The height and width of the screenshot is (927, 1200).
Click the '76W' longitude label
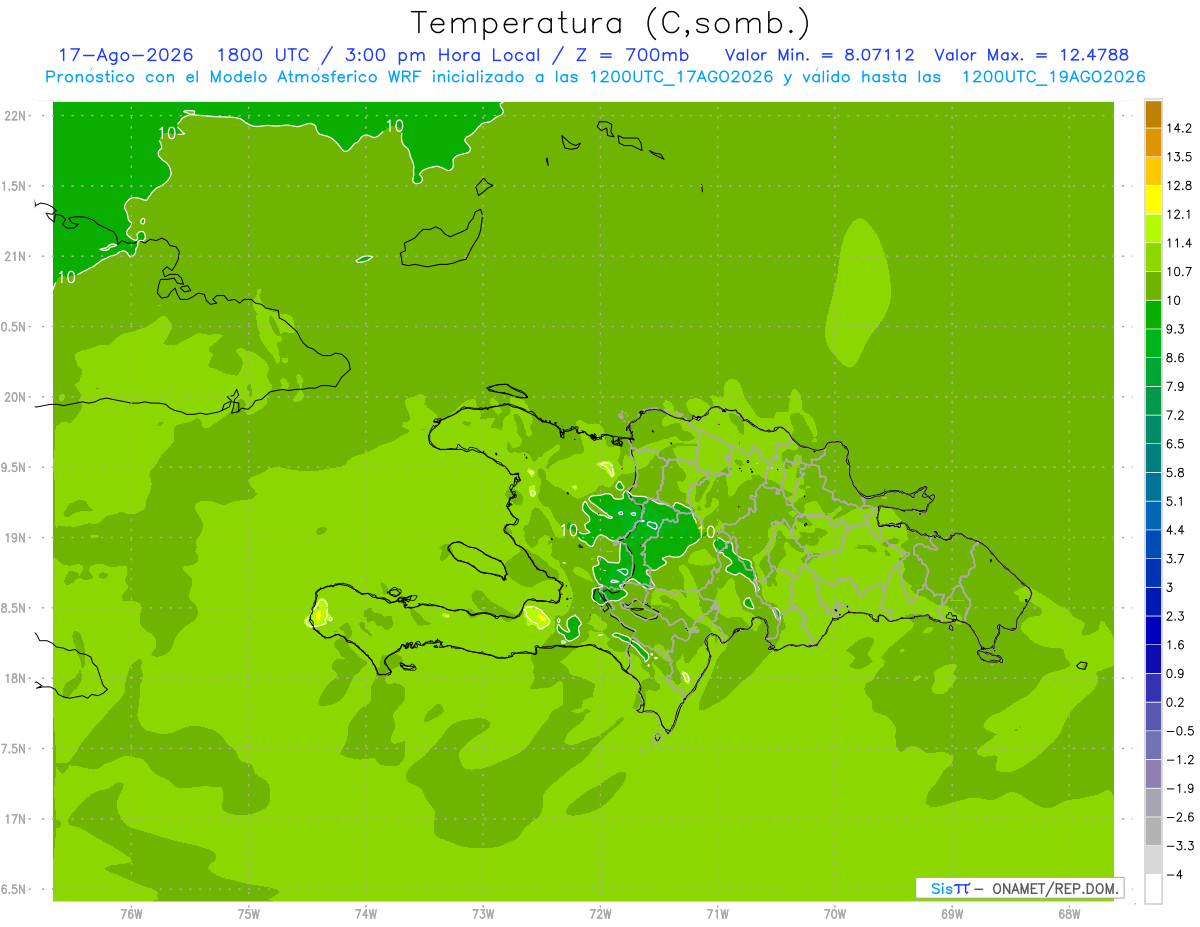click(131, 913)
